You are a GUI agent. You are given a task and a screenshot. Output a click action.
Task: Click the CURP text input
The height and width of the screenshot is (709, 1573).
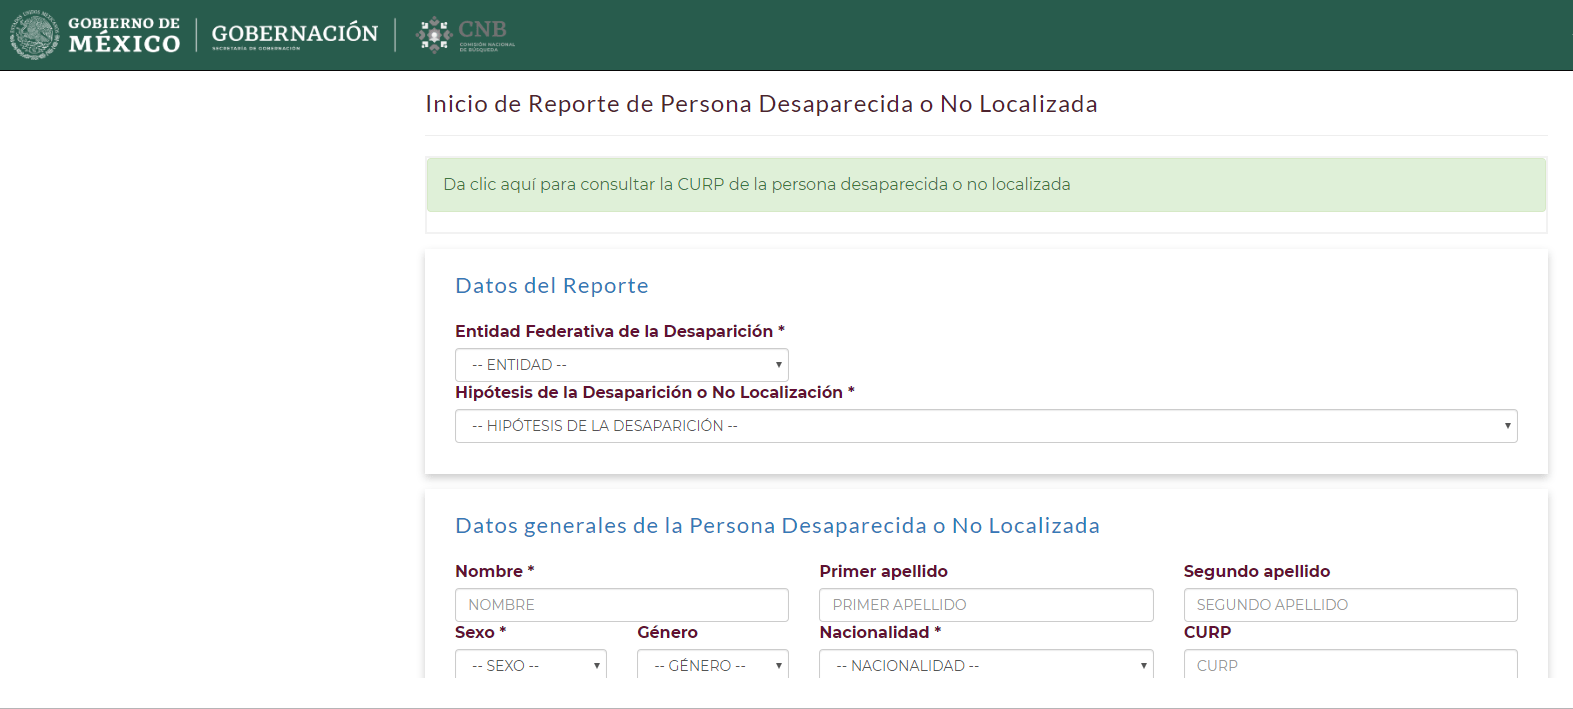click(x=1350, y=665)
